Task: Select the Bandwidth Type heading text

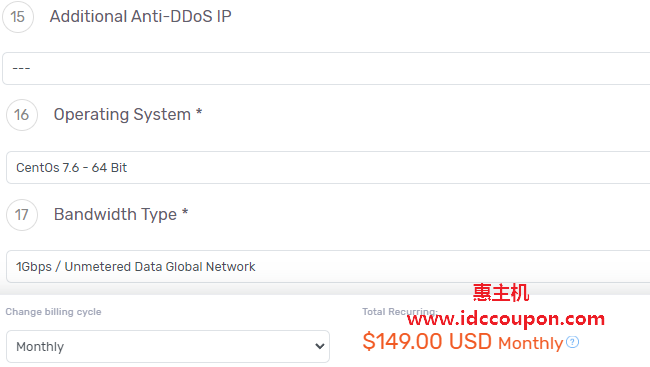Action: click(x=115, y=214)
